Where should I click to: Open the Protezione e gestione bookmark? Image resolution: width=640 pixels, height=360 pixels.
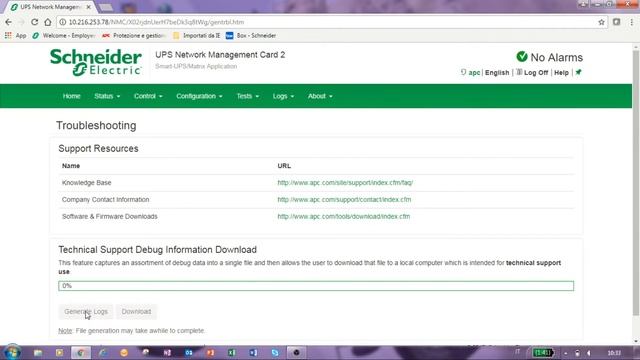(134, 36)
